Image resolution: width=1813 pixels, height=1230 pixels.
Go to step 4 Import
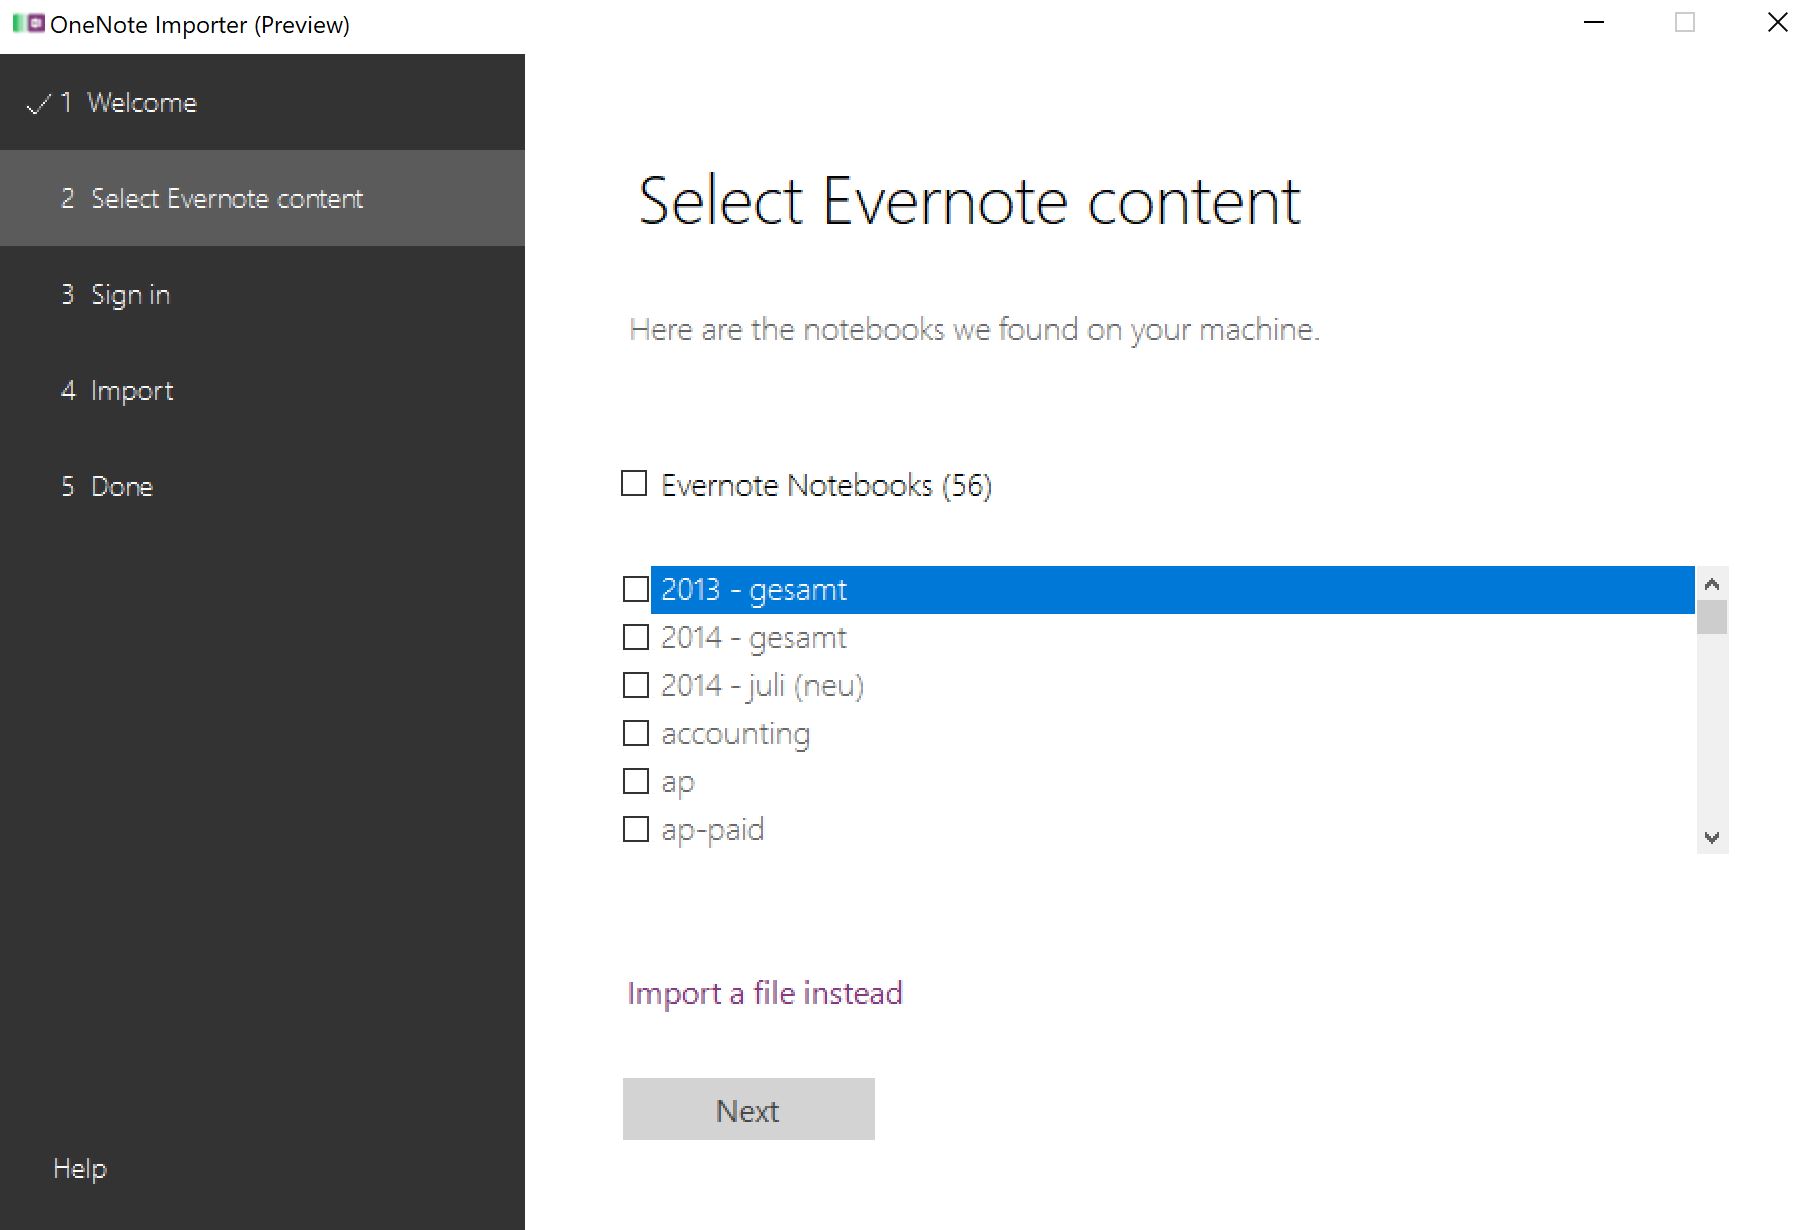262,390
